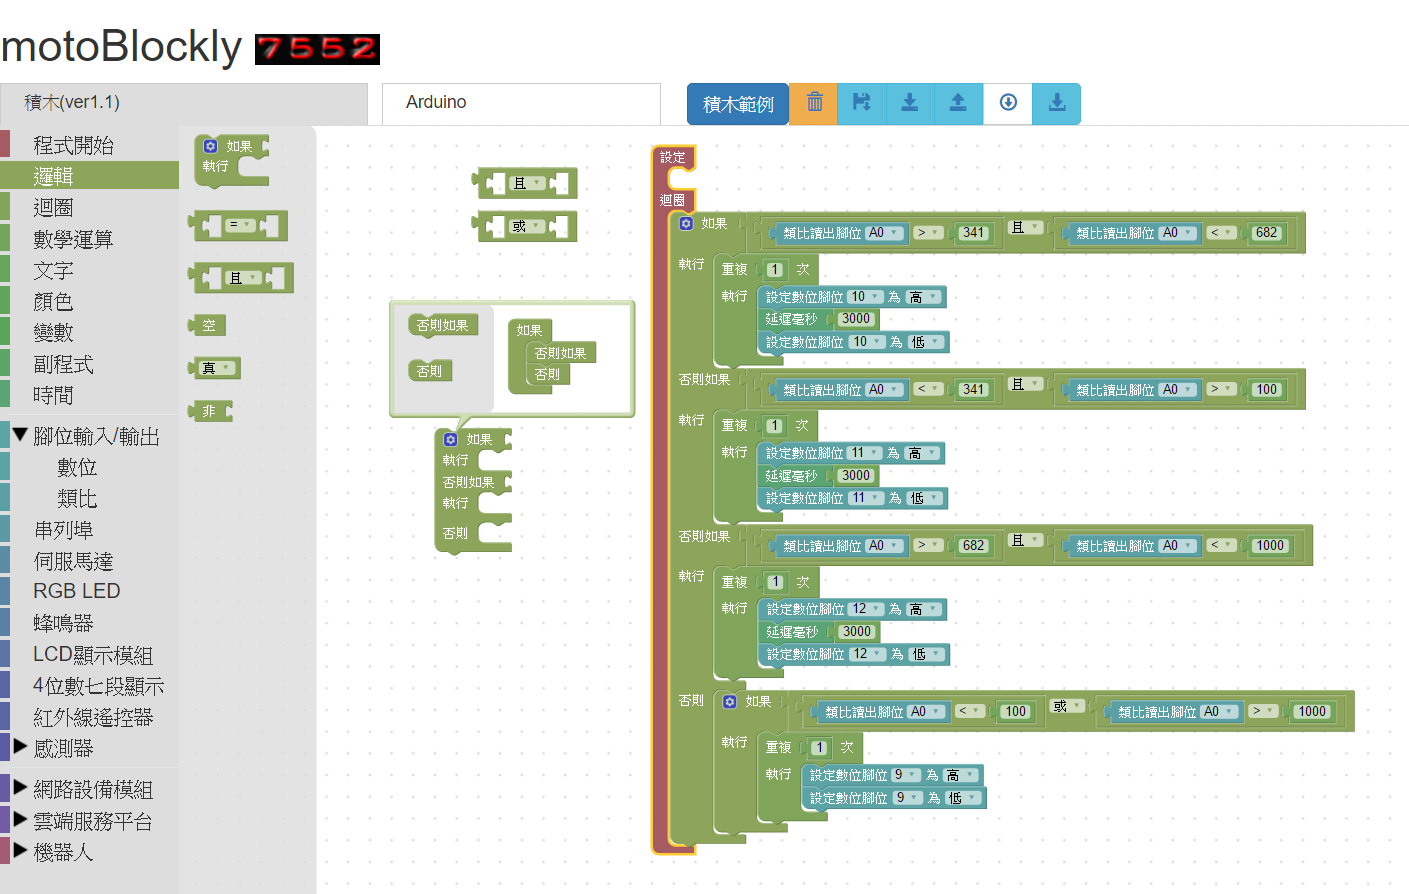Image resolution: width=1409 pixels, height=894 pixels.
Task: Click the circled download arrow icon
Action: pos(1008,103)
